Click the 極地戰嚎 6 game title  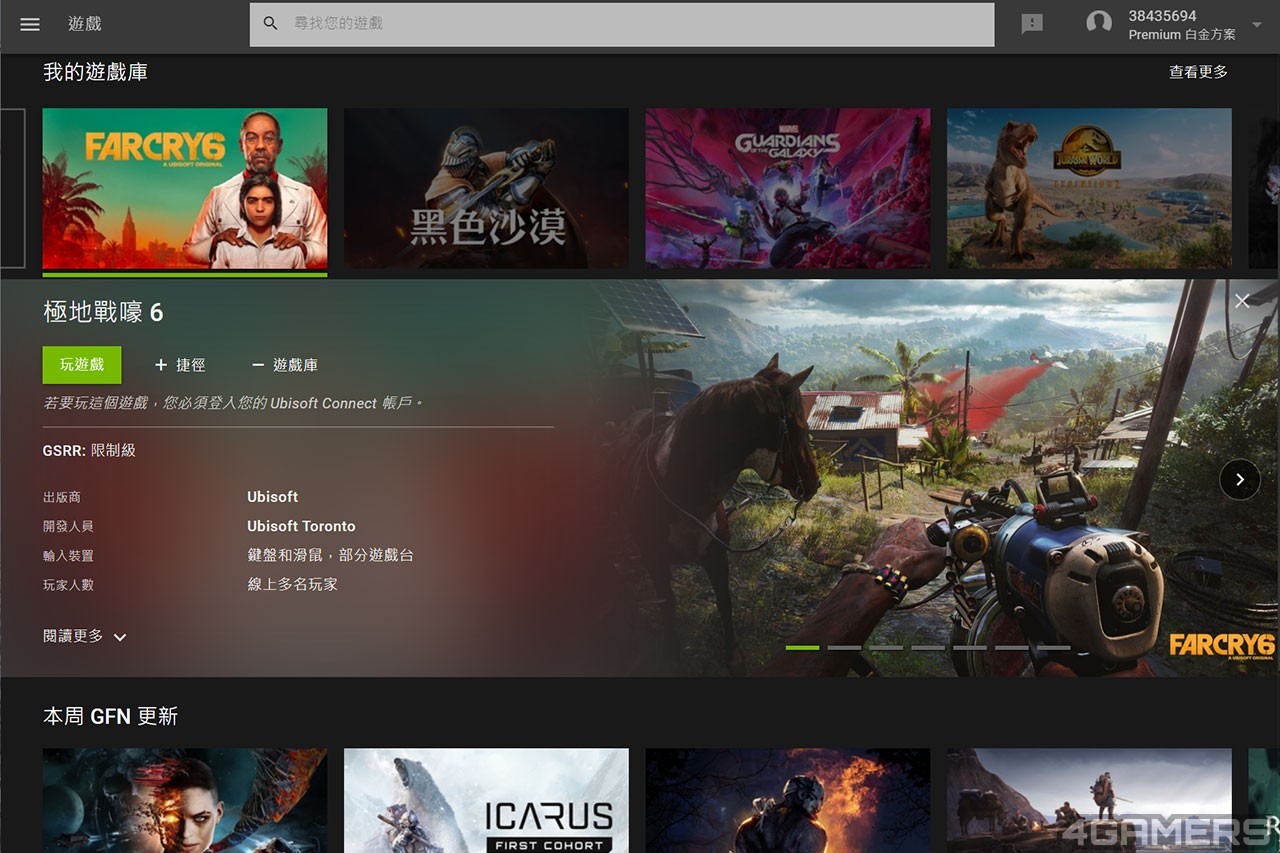coord(103,312)
